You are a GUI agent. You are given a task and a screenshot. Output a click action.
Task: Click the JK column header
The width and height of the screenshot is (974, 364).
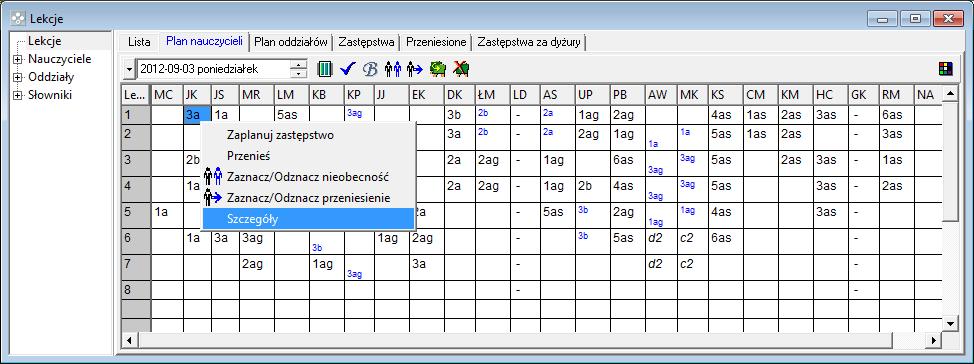point(197,95)
